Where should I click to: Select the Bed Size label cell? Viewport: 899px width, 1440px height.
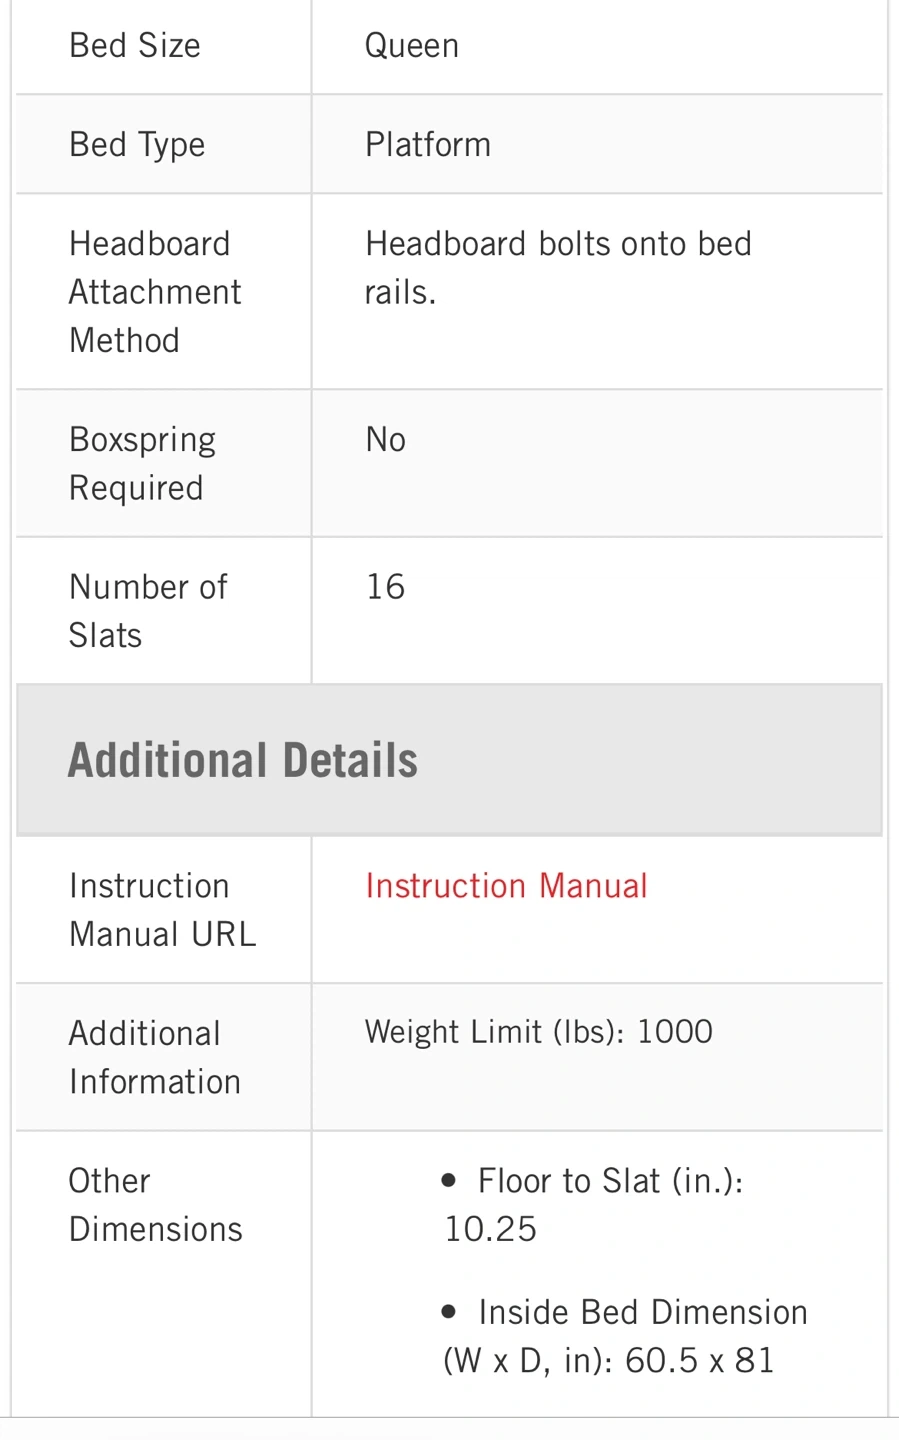(135, 46)
